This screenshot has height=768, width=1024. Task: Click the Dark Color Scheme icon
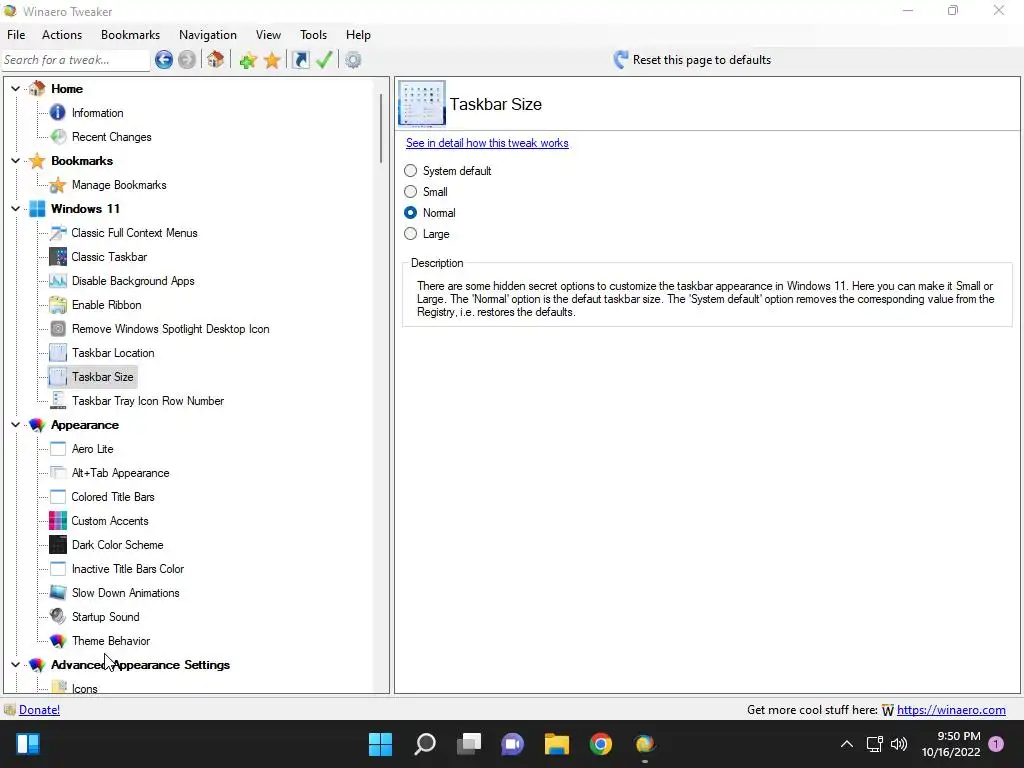click(x=57, y=545)
